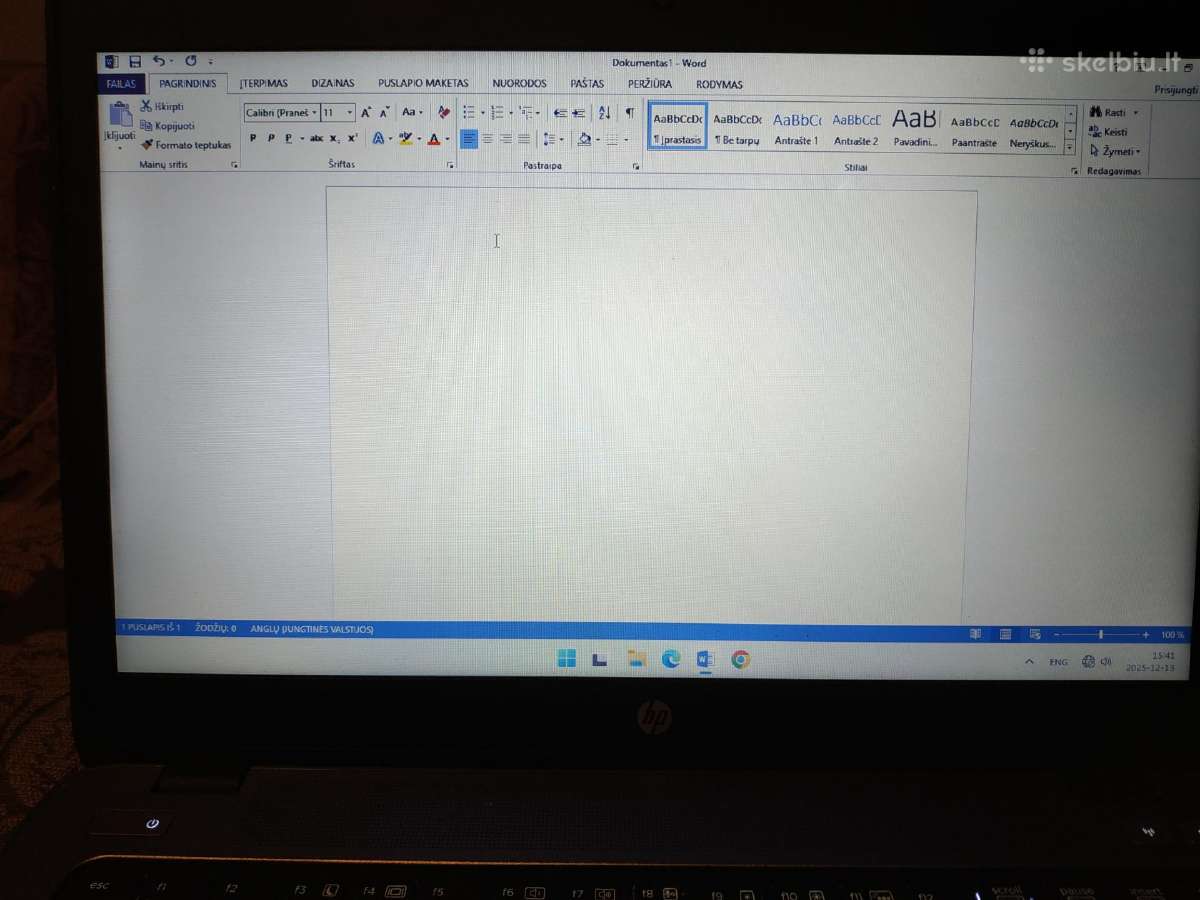The image size is (1200, 900).
Task: Open underline style dropdown arrow
Action: coord(300,139)
